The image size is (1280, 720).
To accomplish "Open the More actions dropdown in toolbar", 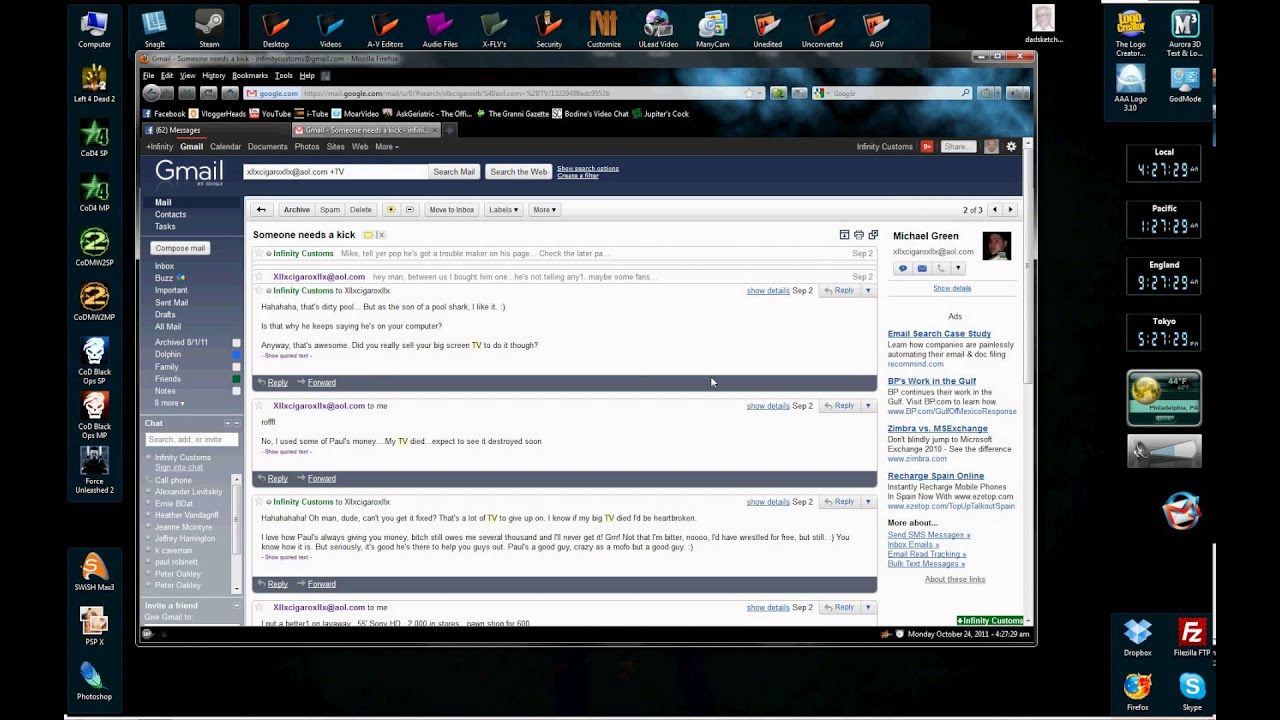I will pyautogui.click(x=544, y=210).
